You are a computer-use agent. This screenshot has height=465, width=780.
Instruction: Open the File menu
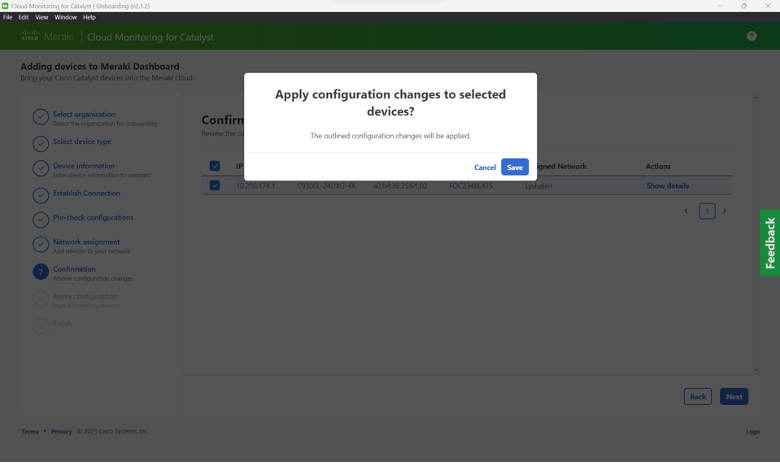tap(8, 17)
